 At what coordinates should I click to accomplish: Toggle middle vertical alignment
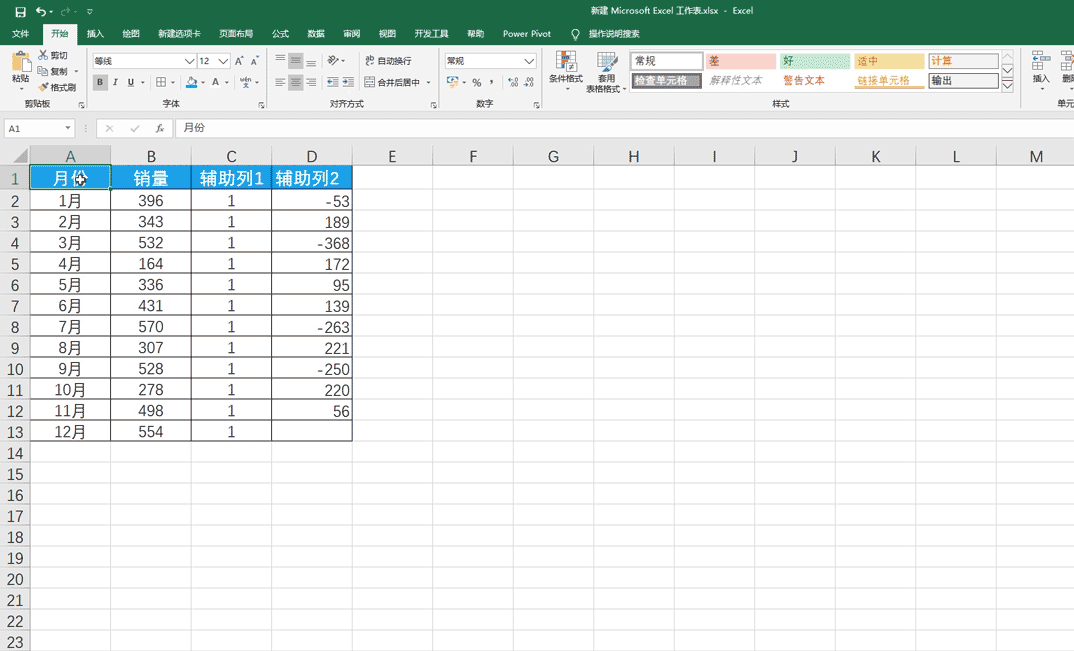pos(295,60)
